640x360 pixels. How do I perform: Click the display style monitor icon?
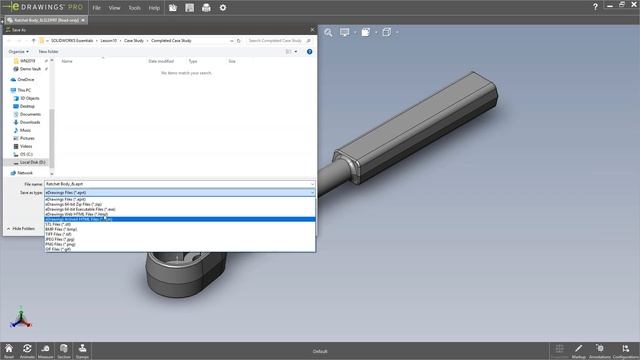click(x=344, y=32)
